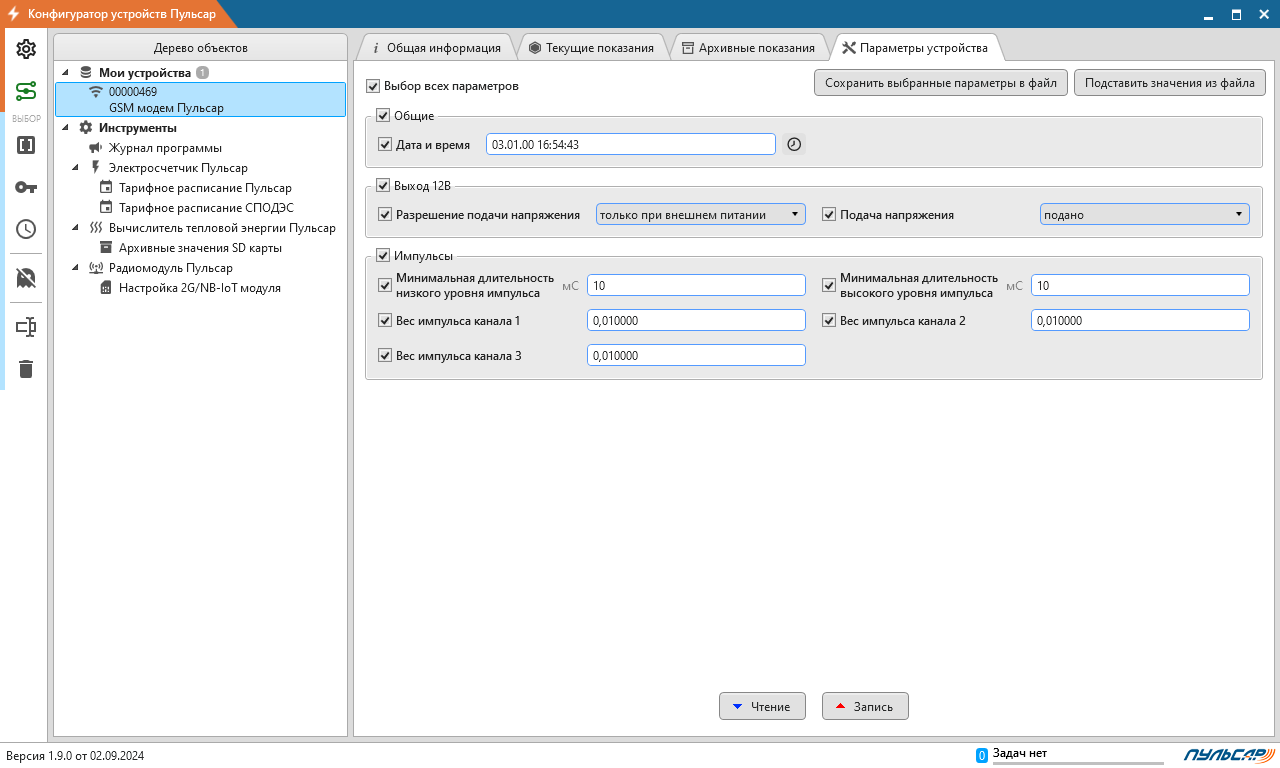Open the settings gear in the sidebar

[26, 49]
